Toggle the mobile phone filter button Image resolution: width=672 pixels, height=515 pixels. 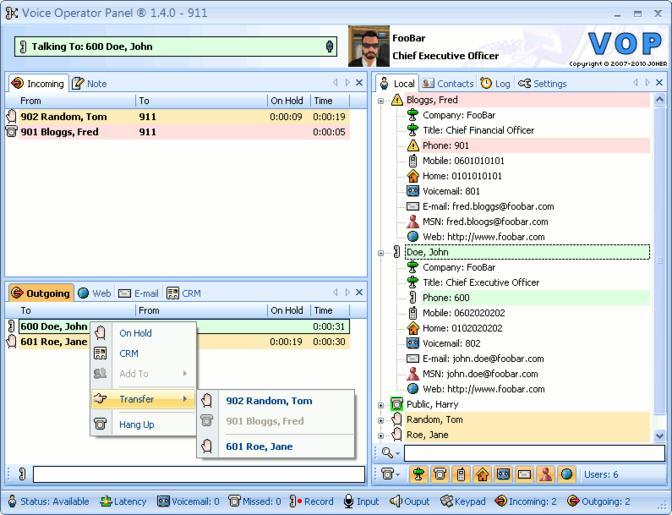(x=459, y=474)
